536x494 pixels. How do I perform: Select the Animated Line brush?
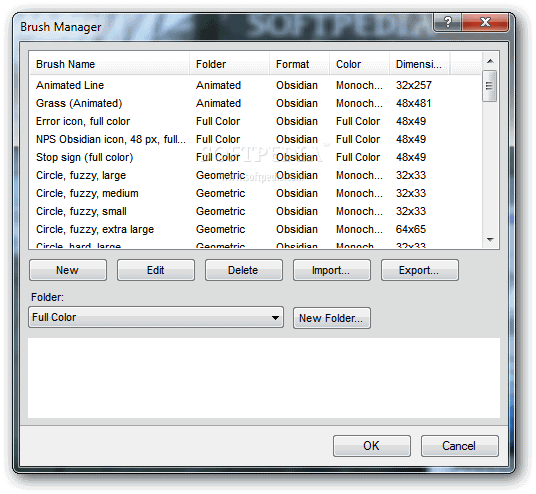point(70,85)
